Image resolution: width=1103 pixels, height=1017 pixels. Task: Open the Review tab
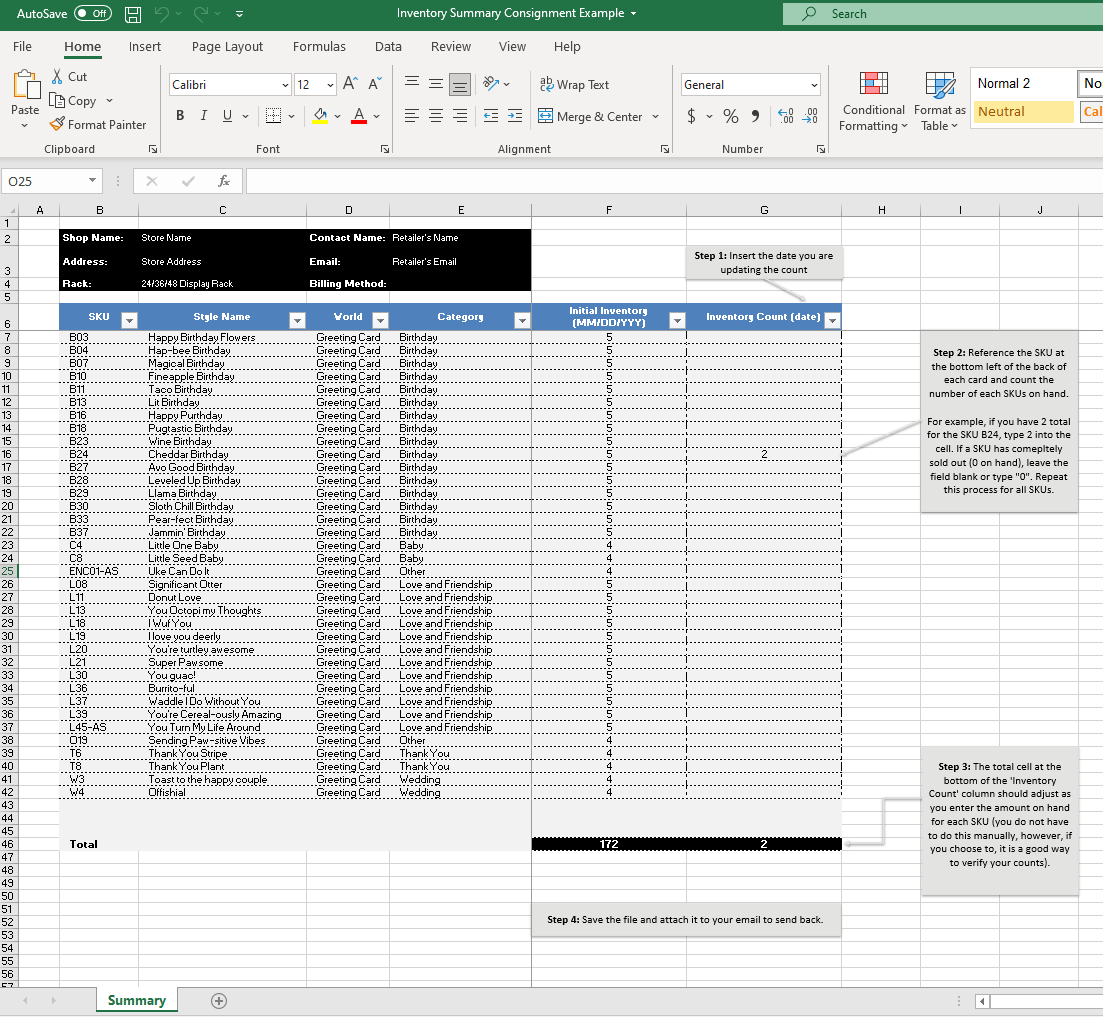[x=450, y=46]
